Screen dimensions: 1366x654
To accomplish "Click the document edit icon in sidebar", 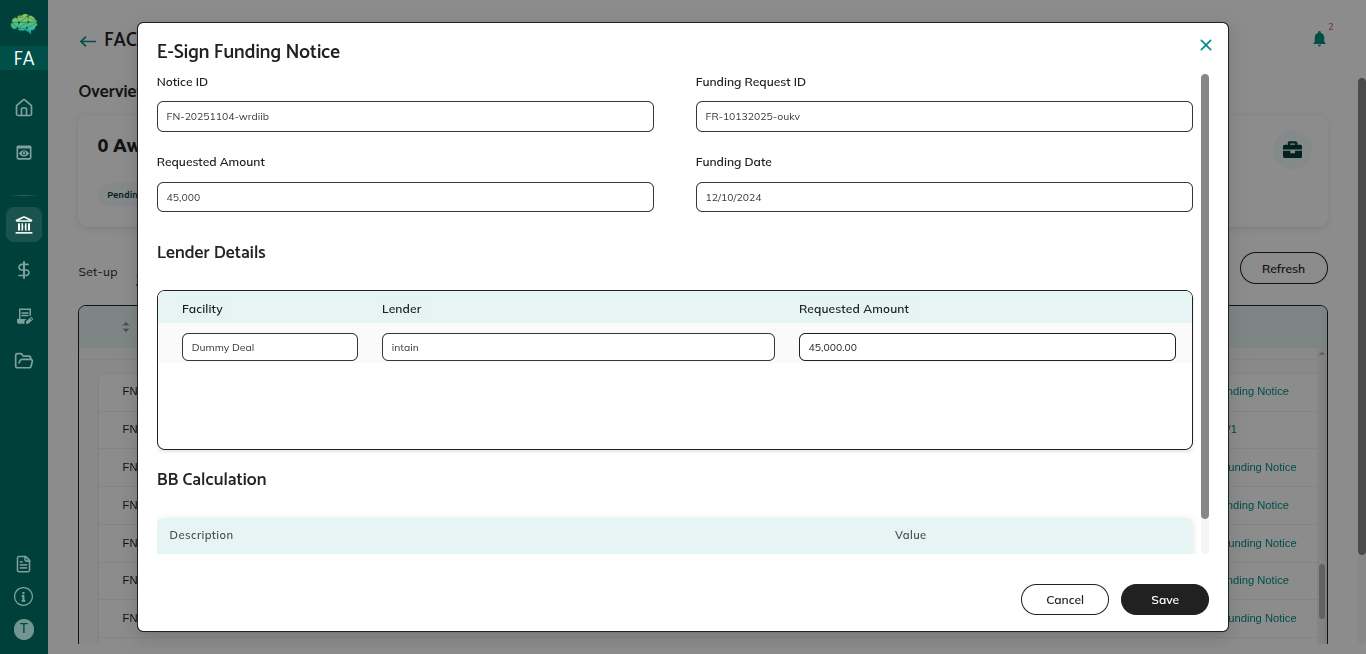I will tap(24, 316).
